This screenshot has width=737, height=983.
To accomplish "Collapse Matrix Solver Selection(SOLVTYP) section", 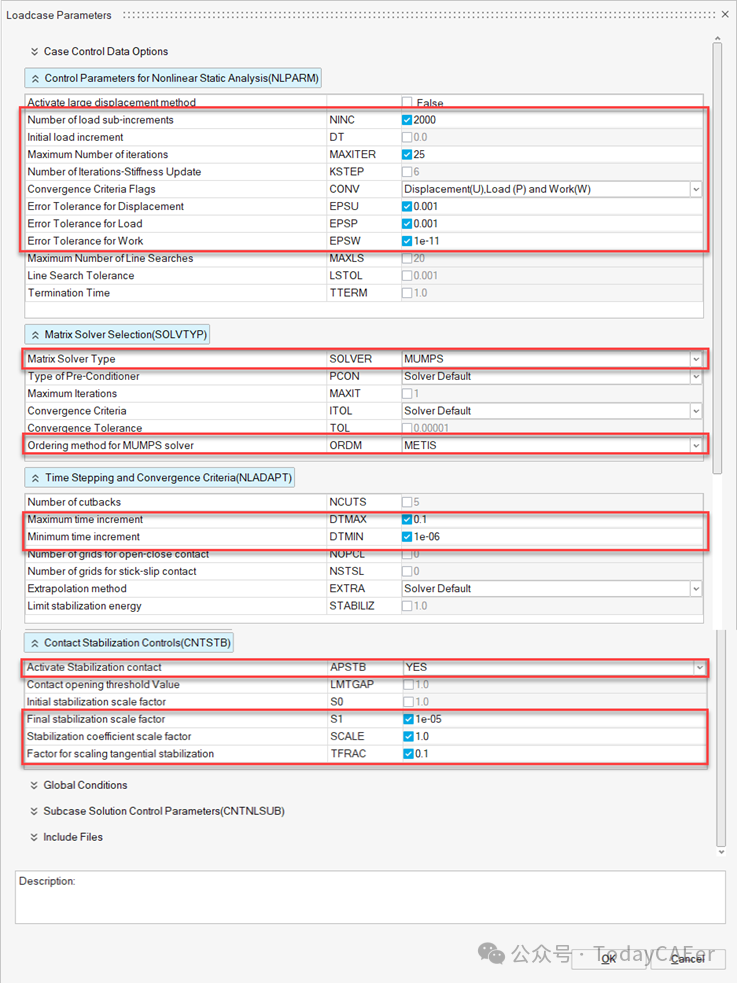I will click(117, 335).
